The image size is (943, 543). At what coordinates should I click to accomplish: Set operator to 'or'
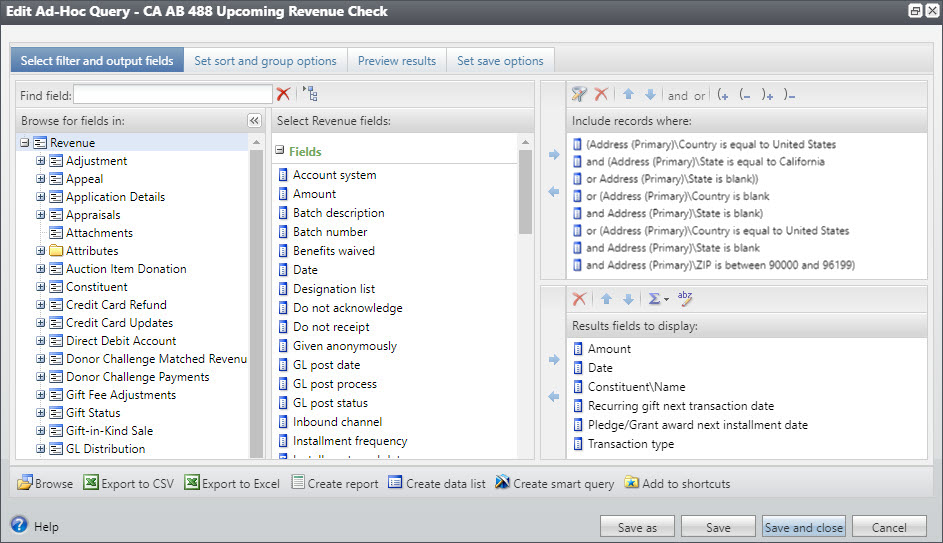tap(699, 96)
